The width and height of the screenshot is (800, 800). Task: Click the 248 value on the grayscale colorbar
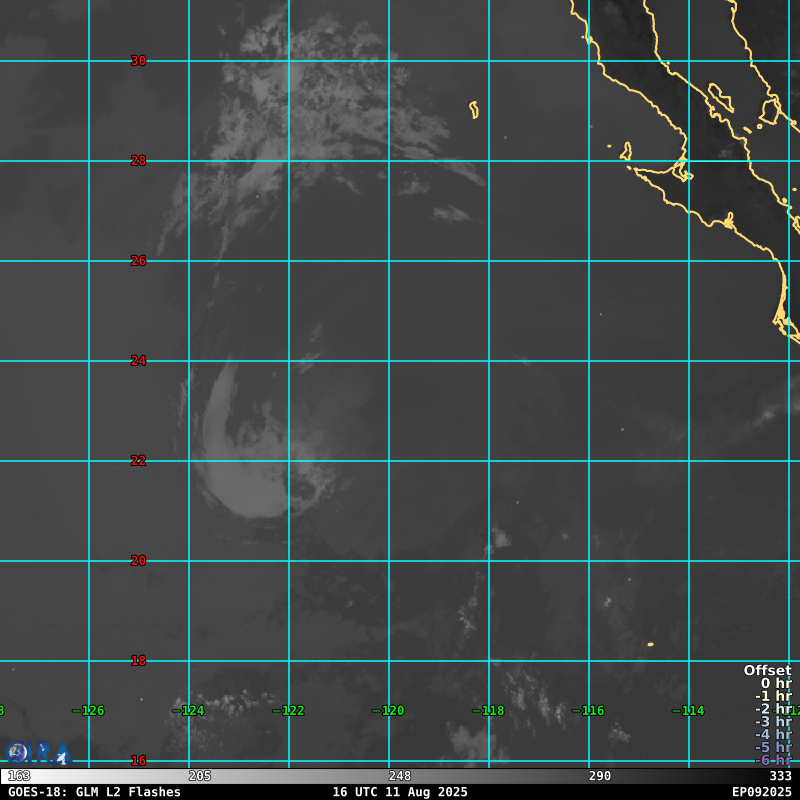pyautogui.click(x=400, y=776)
